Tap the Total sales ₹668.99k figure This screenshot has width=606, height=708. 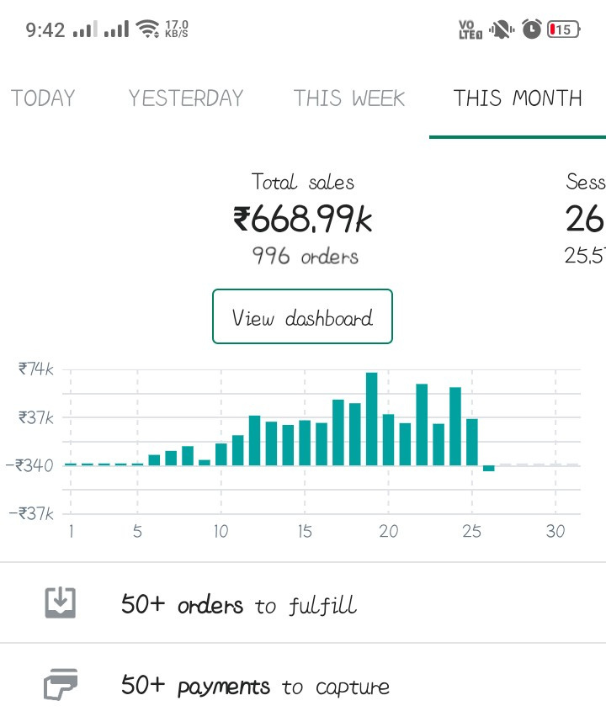click(302, 218)
